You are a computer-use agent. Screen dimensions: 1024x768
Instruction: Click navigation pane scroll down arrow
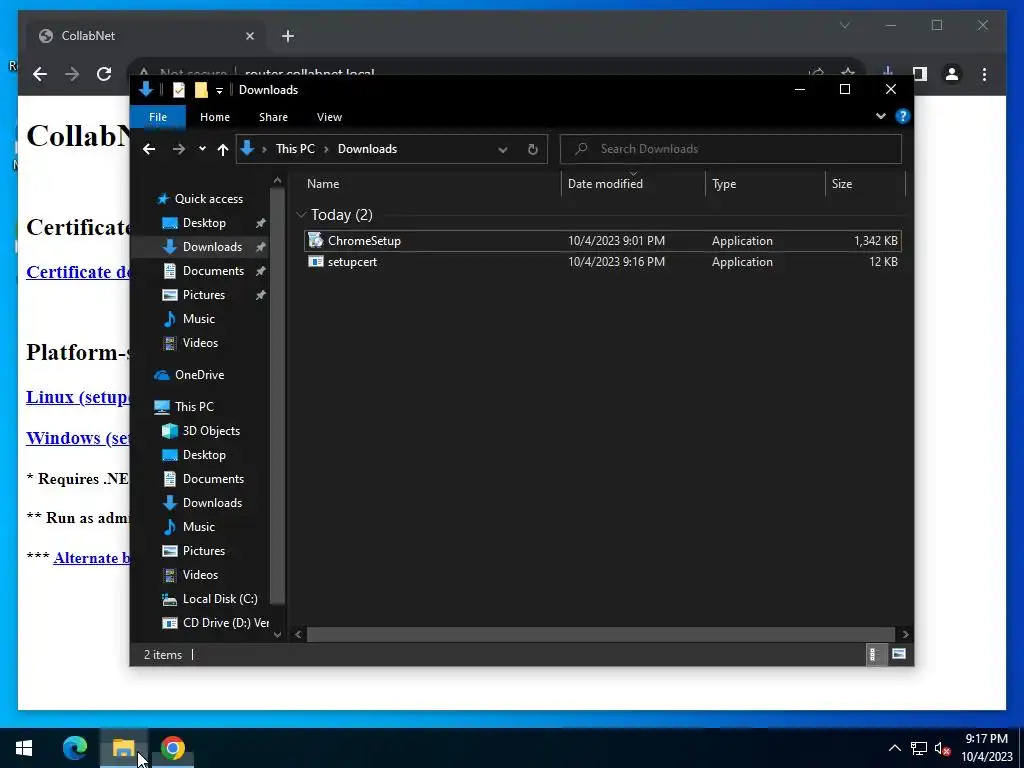(278, 634)
